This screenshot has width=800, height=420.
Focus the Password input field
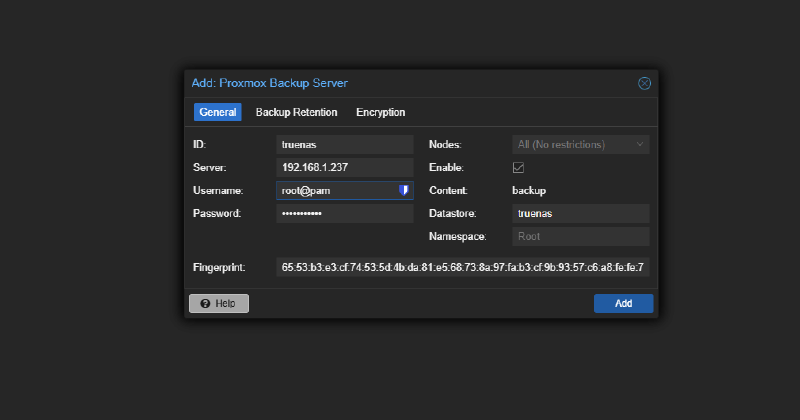[345, 213]
